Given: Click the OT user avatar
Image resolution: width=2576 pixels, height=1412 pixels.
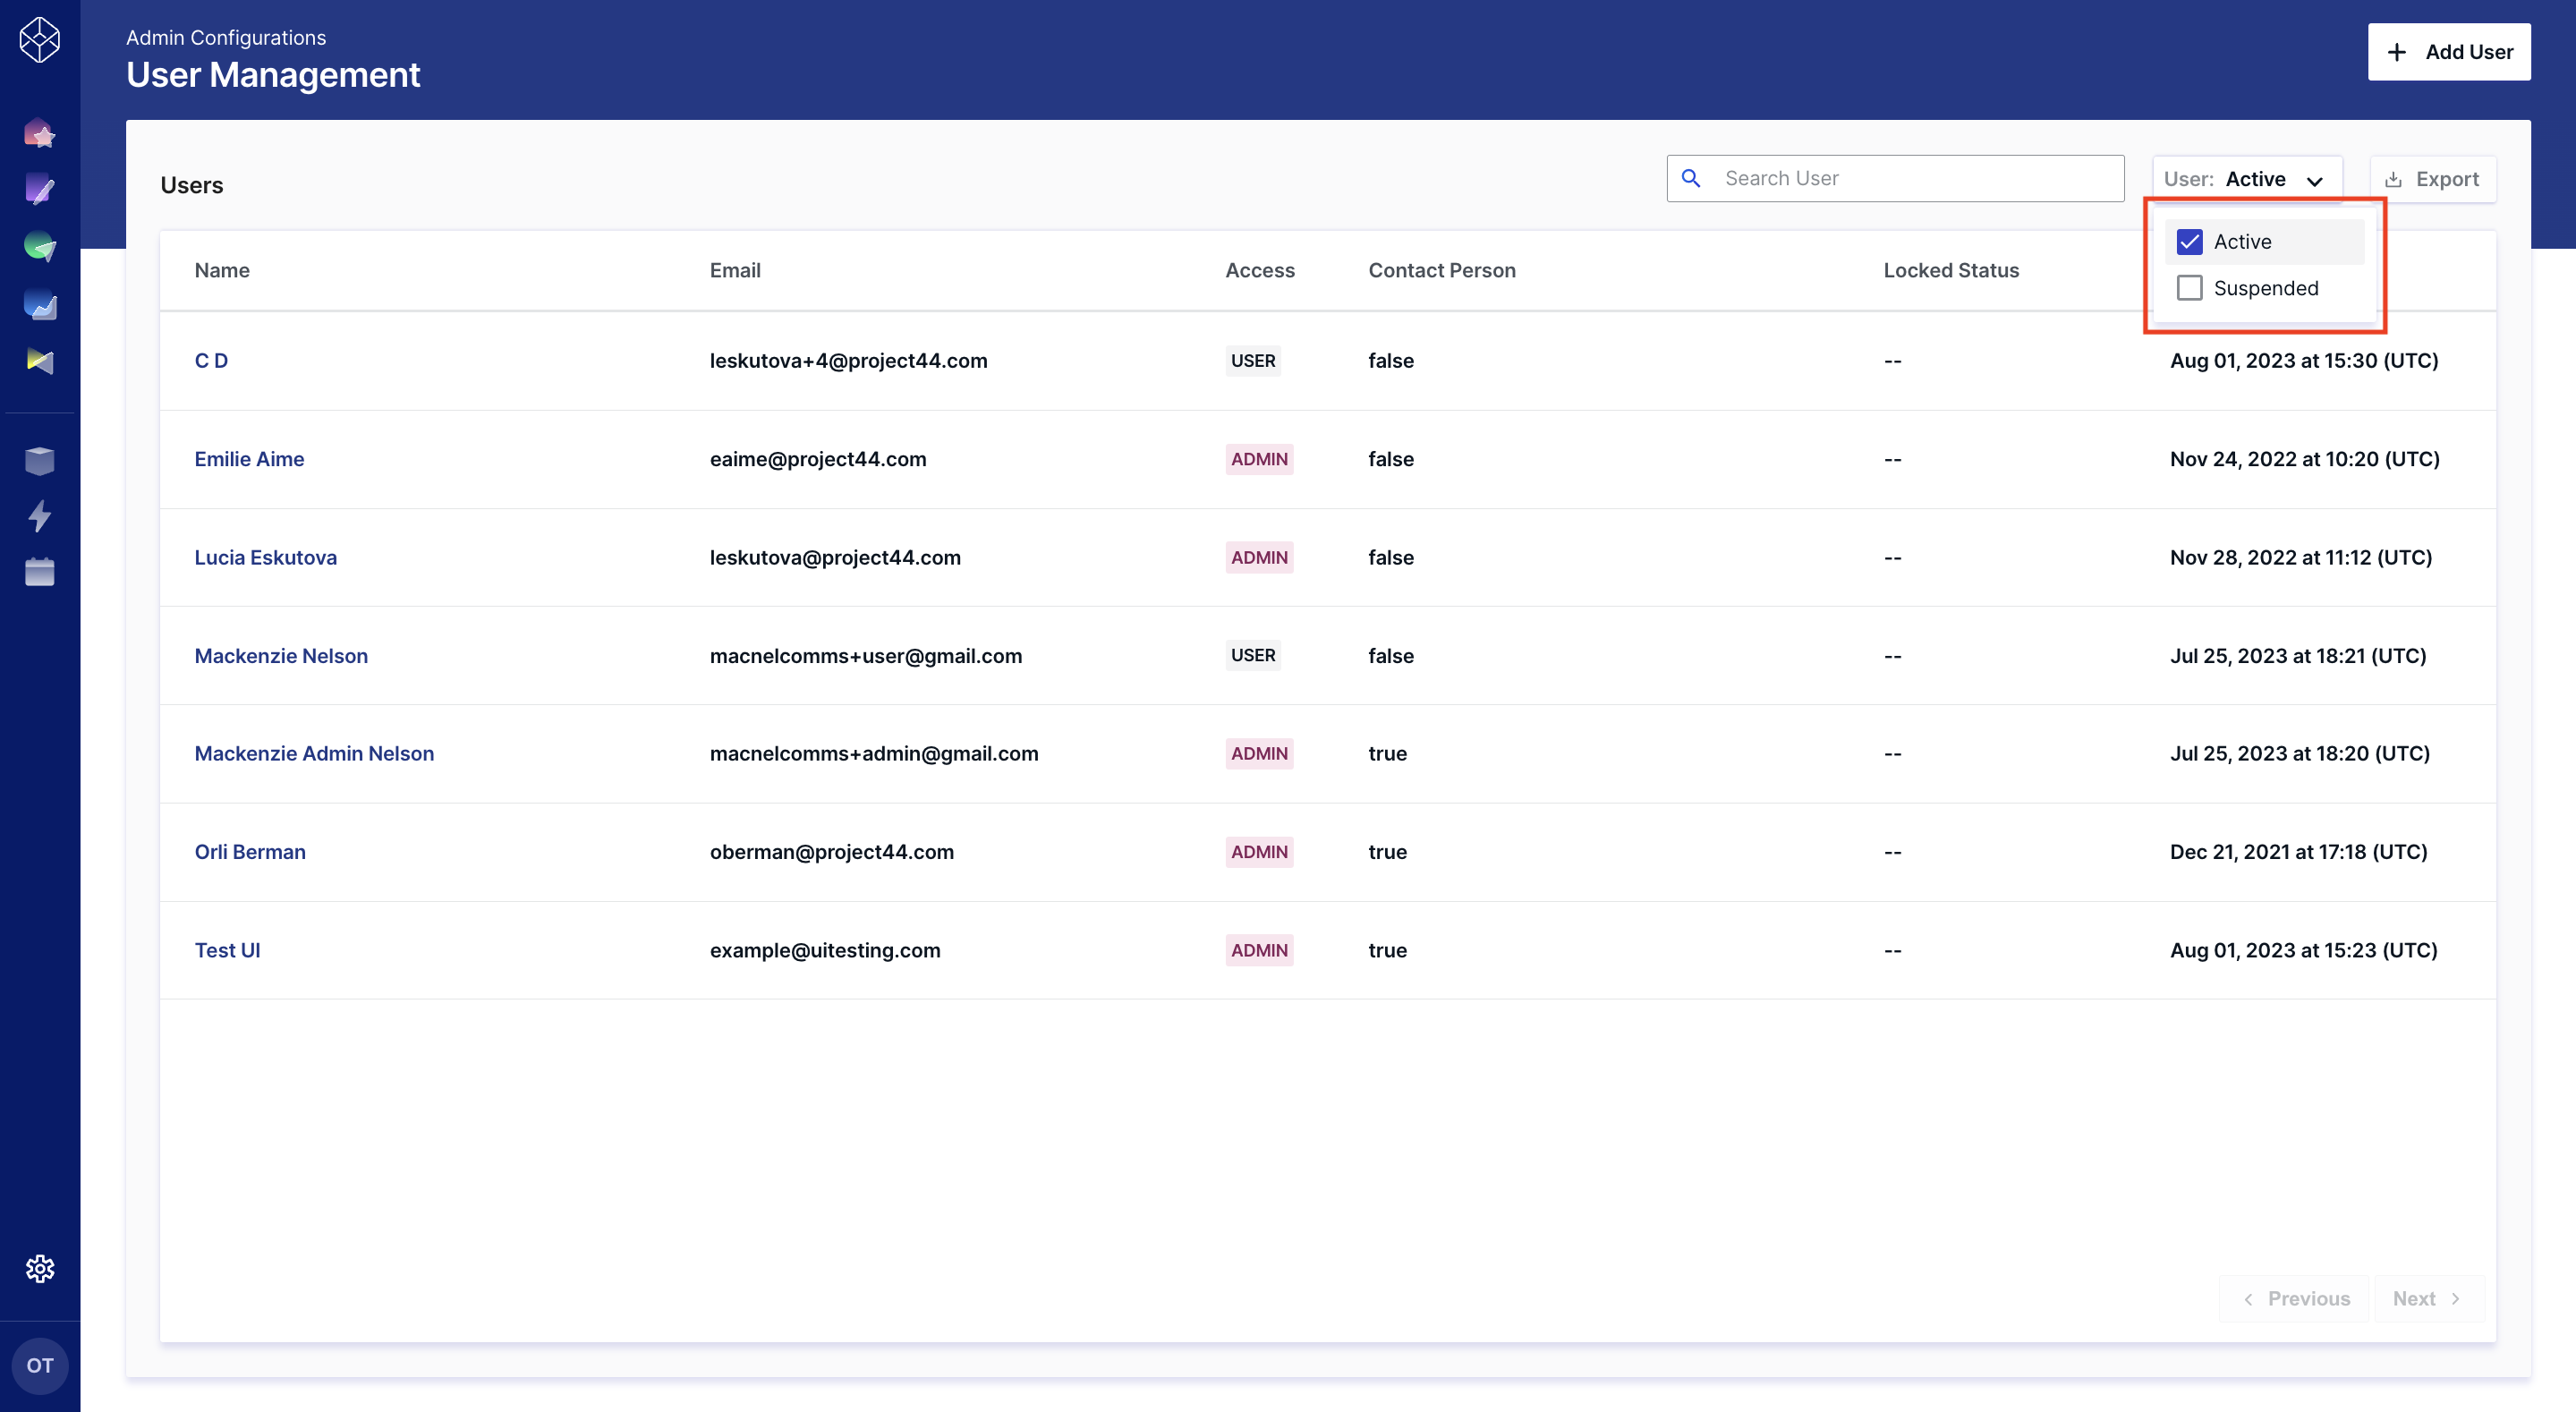Looking at the screenshot, I should [40, 1365].
